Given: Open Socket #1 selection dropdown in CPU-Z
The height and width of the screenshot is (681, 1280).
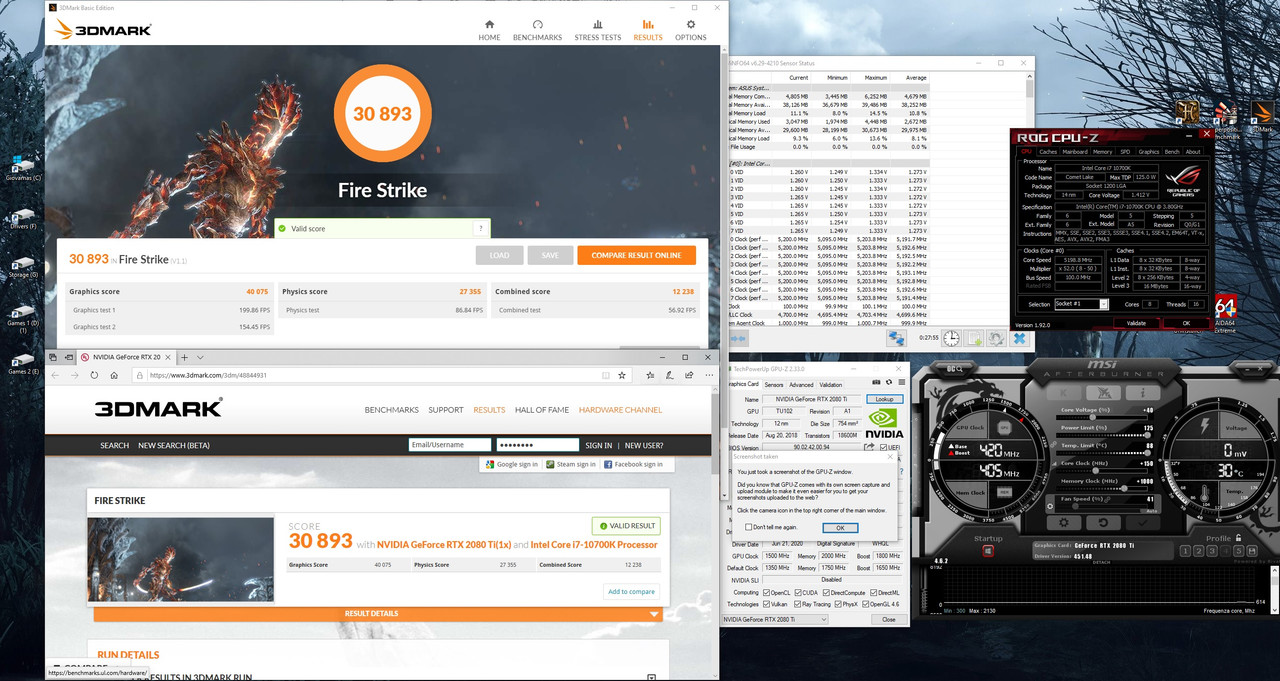Looking at the screenshot, I should click(1082, 304).
